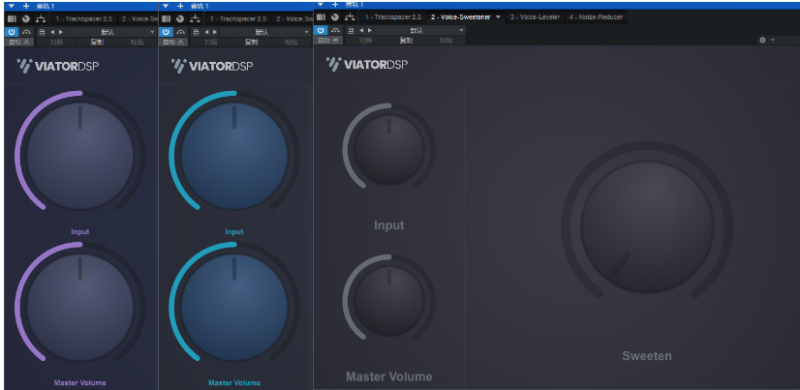Switch to Trackspacer 2.5 tab in gray window
Image resolution: width=800 pixels, height=390 pixels.
[393, 17]
